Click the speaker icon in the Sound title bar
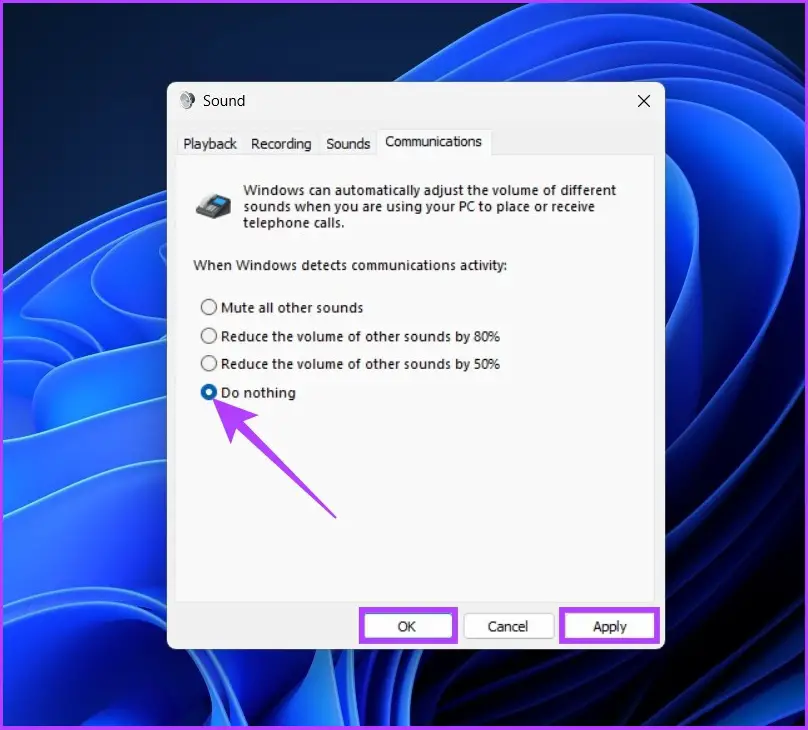The image size is (808, 730). pyautogui.click(x=187, y=100)
